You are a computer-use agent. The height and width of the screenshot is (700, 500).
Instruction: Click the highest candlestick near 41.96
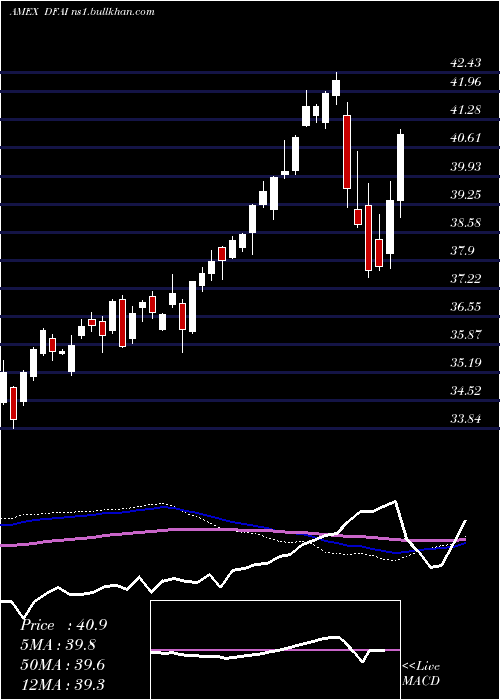(336, 88)
